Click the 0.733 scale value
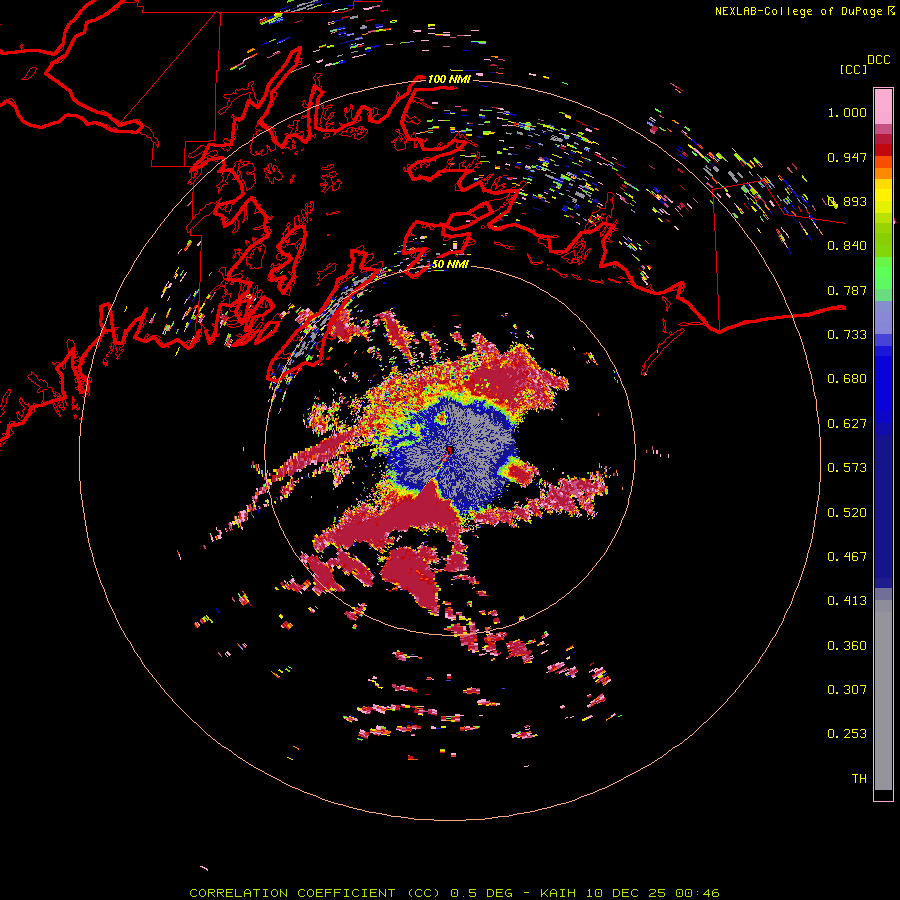Screen dimensions: 900x900 (x=847, y=335)
